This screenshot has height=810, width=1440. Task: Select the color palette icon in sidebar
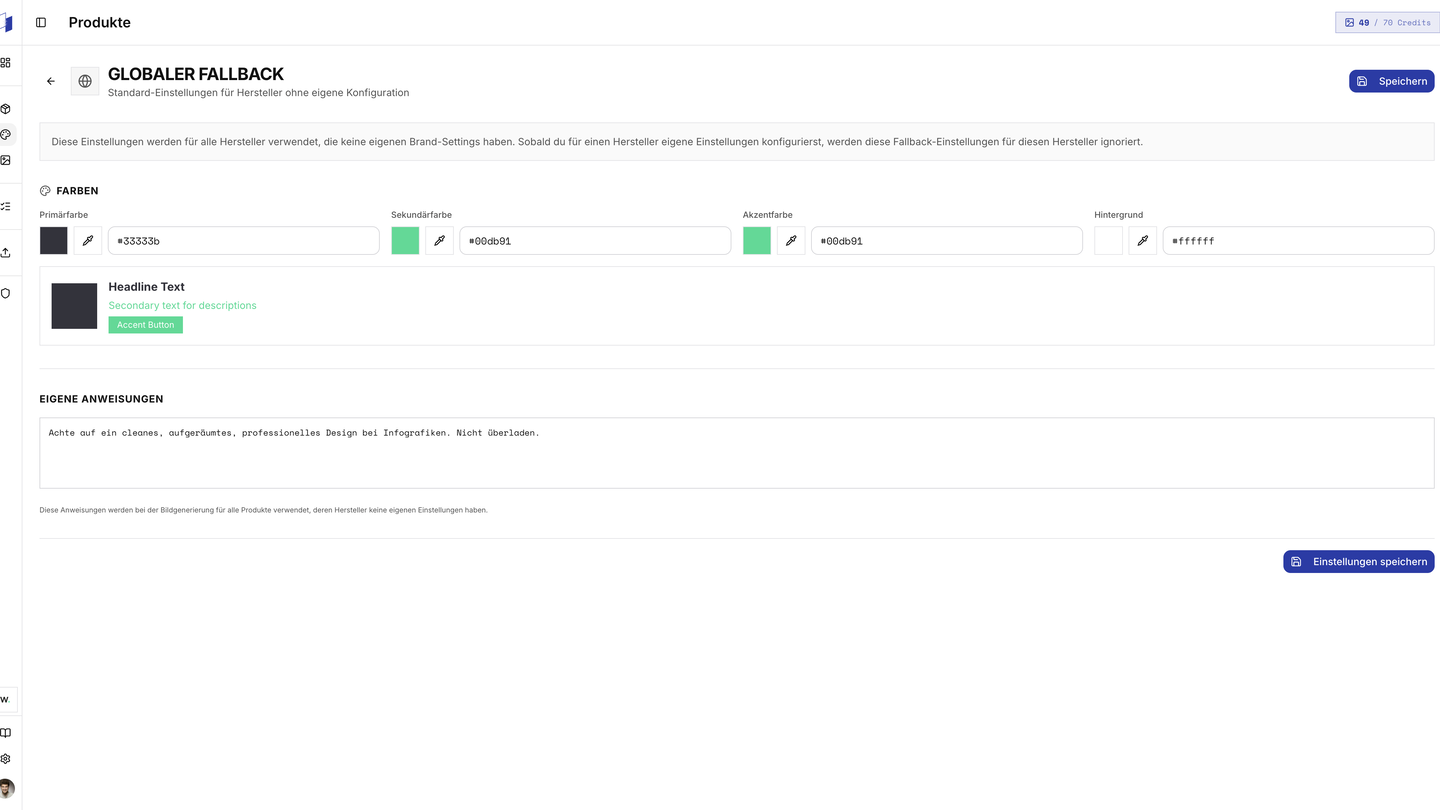point(5,134)
